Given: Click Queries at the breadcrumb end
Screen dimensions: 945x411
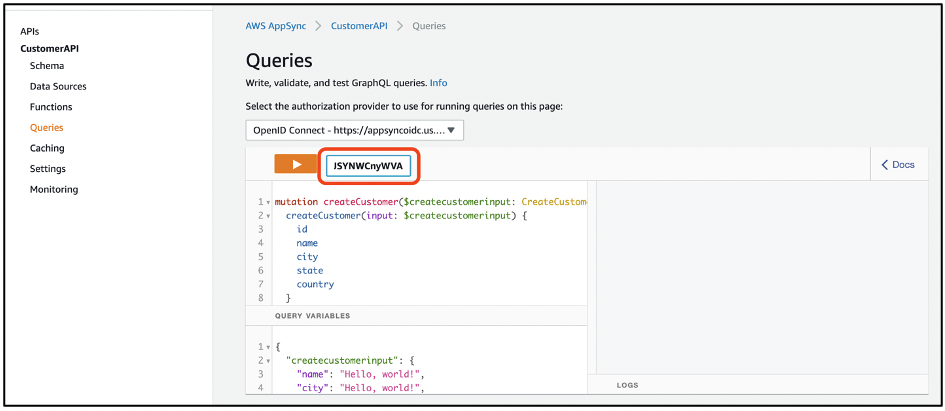Looking at the screenshot, I should point(429,26).
